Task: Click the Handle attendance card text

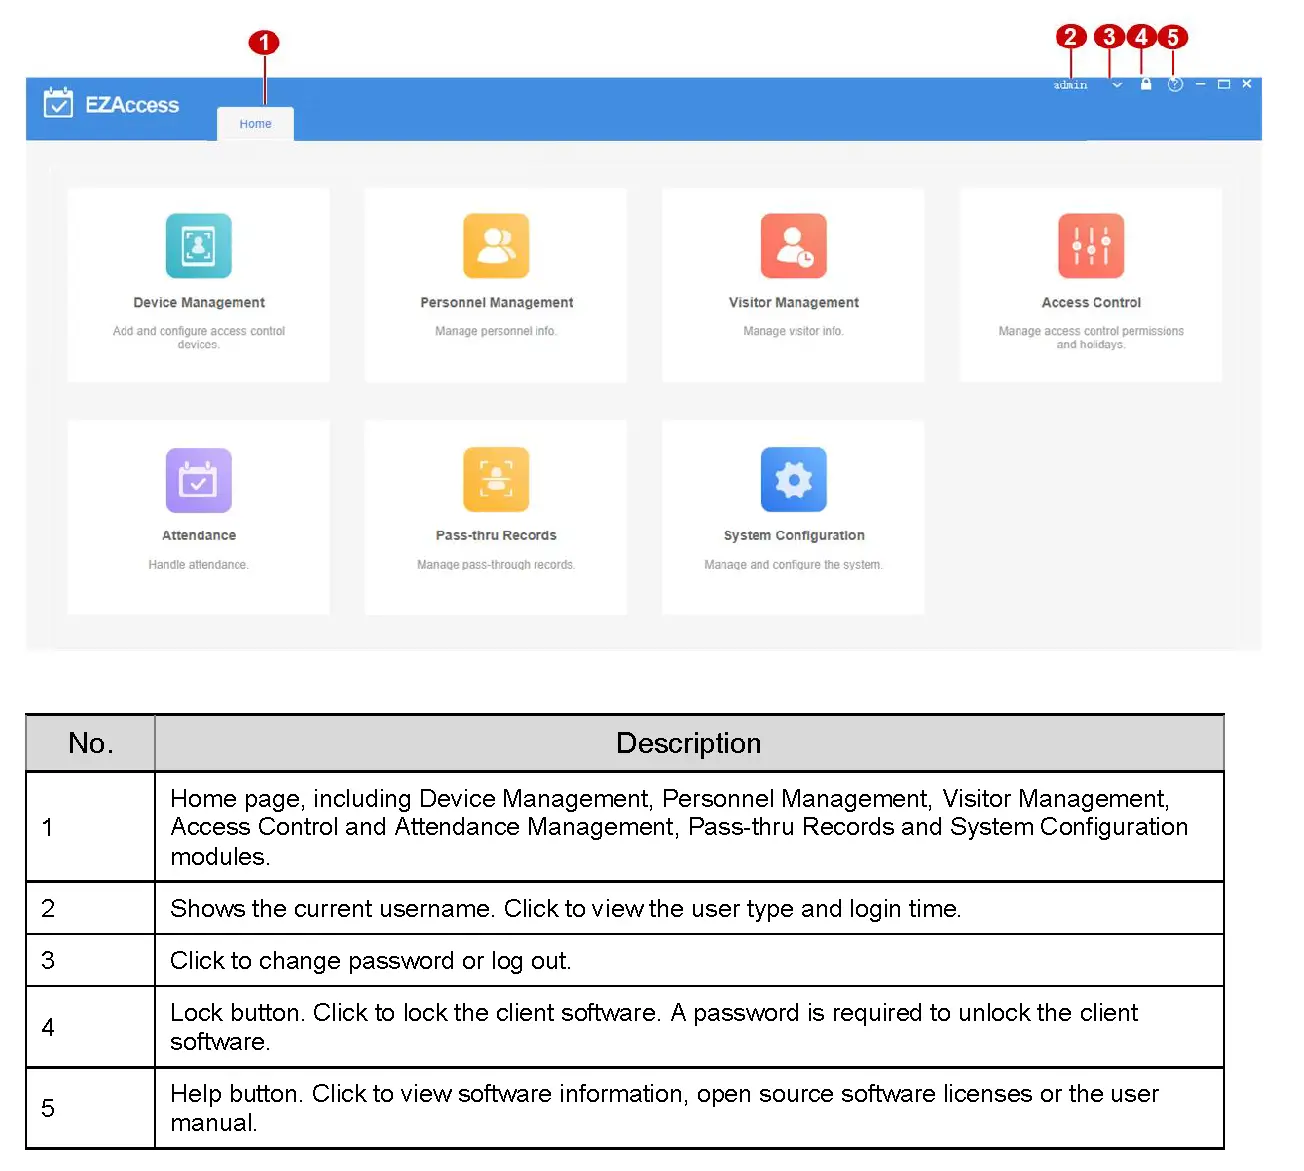Action: click(x=198, y=564)
